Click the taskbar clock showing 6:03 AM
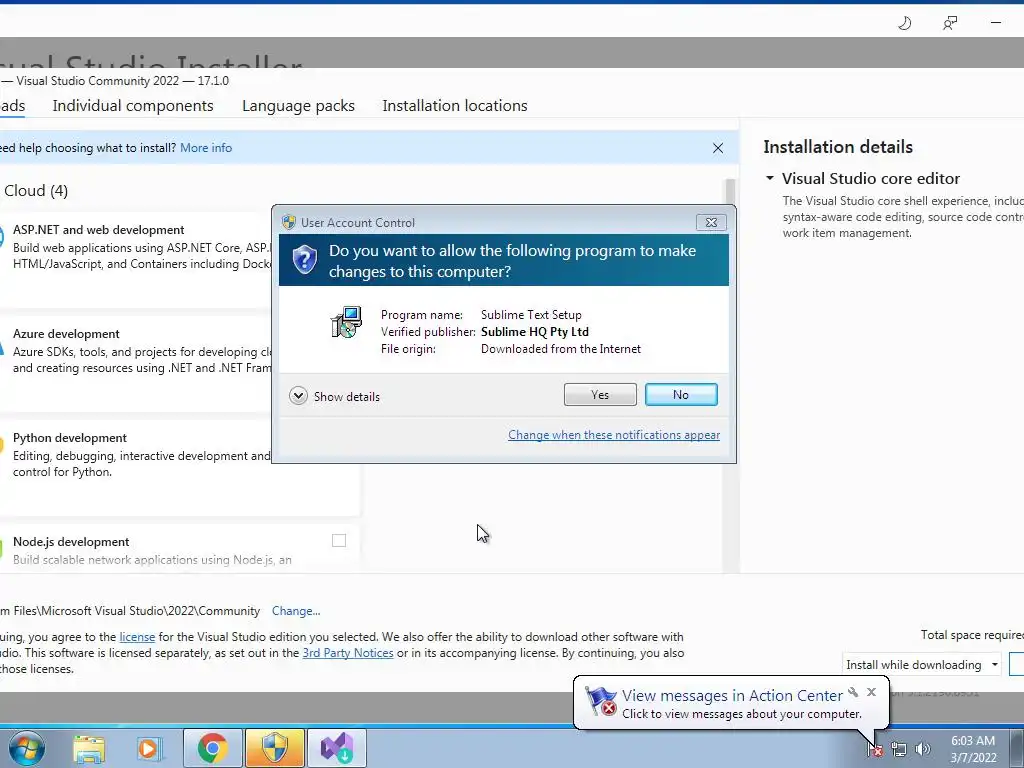This screenshot has width=1024, height=768. click(x=973, y=749)
